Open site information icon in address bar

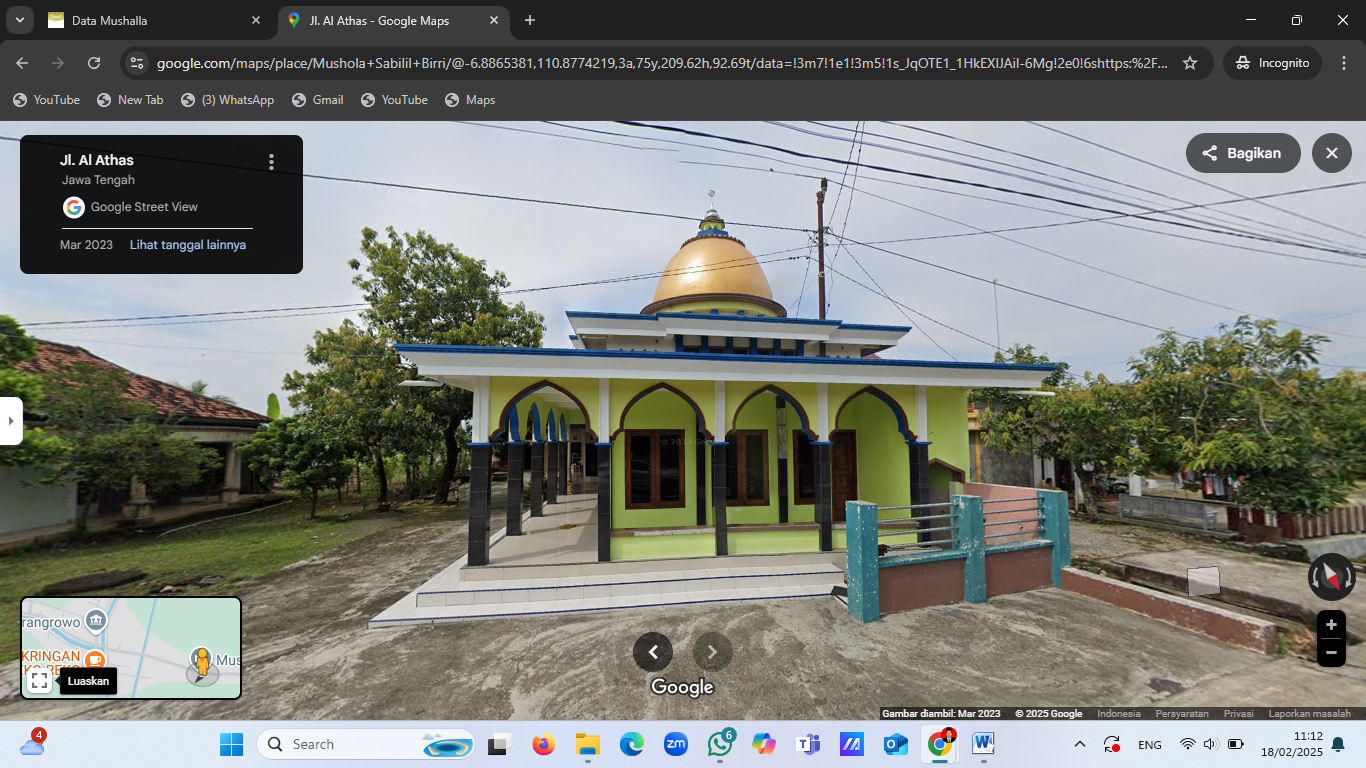coord(137,63)
